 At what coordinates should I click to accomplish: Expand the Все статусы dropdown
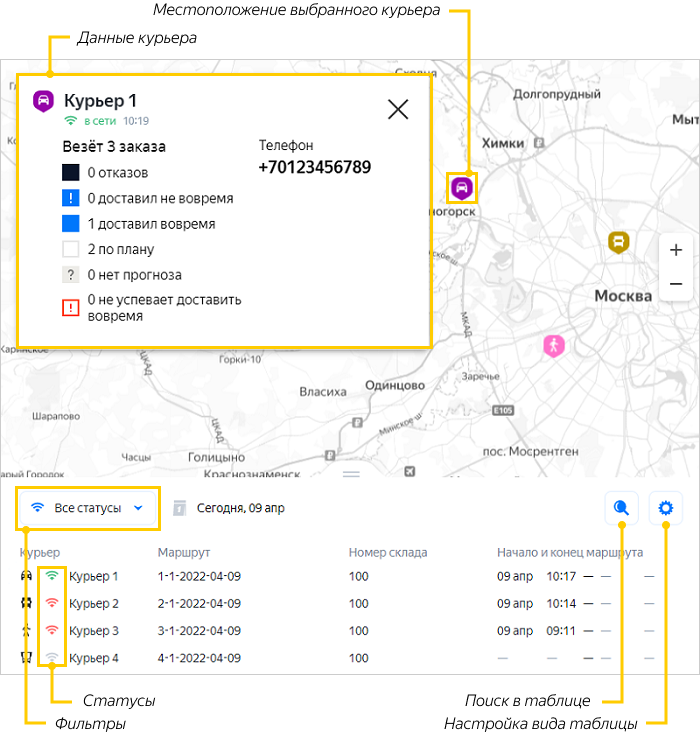(88, 508)
